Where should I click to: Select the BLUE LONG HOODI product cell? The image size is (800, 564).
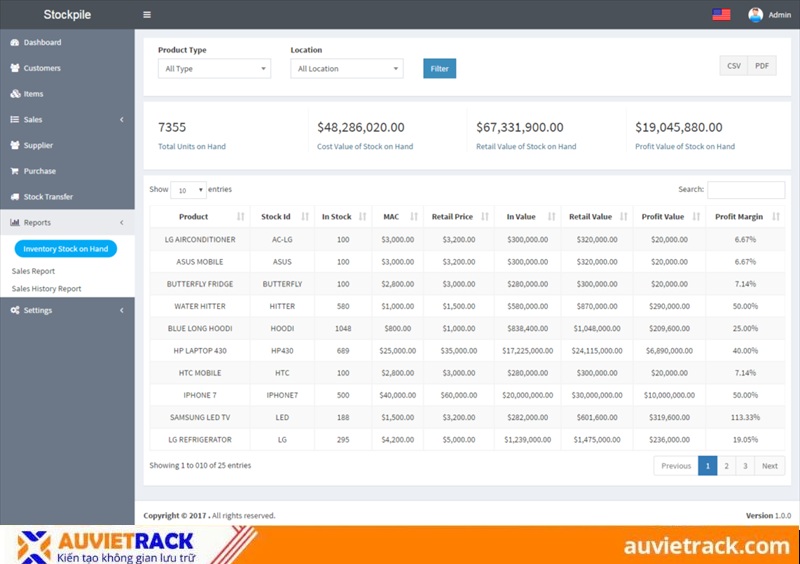[200, 328]
